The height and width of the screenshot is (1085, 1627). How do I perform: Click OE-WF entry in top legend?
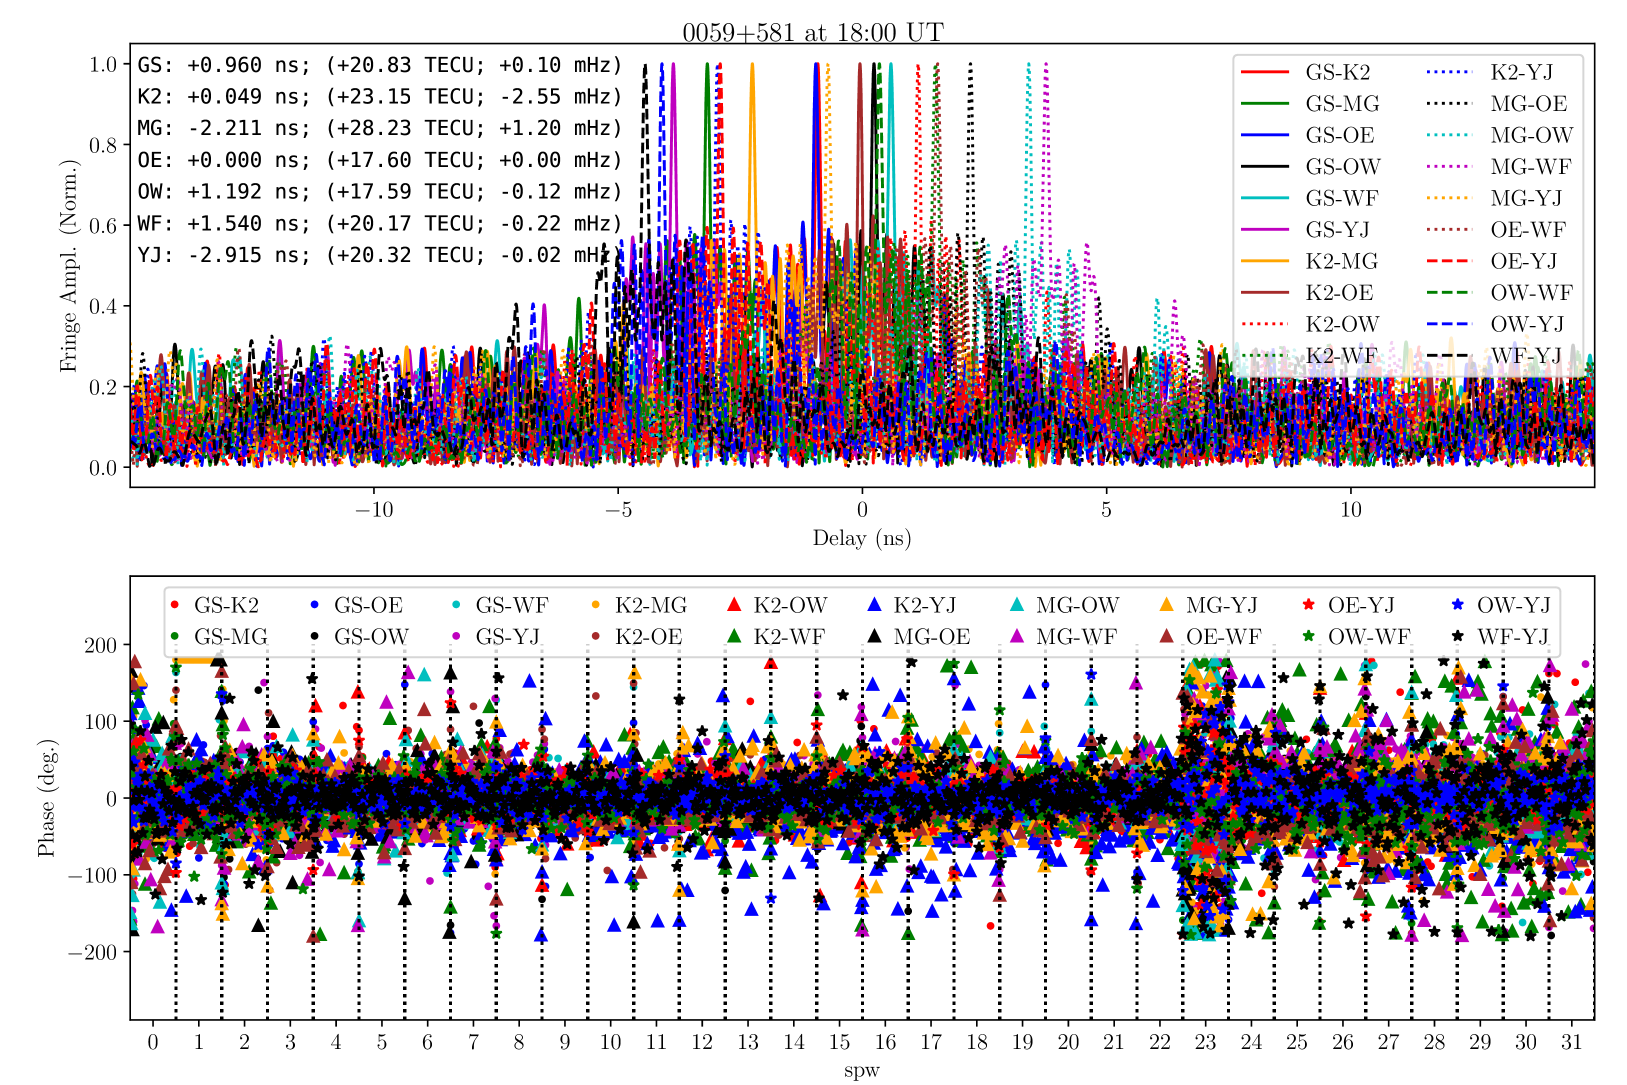click(1497, 230)
